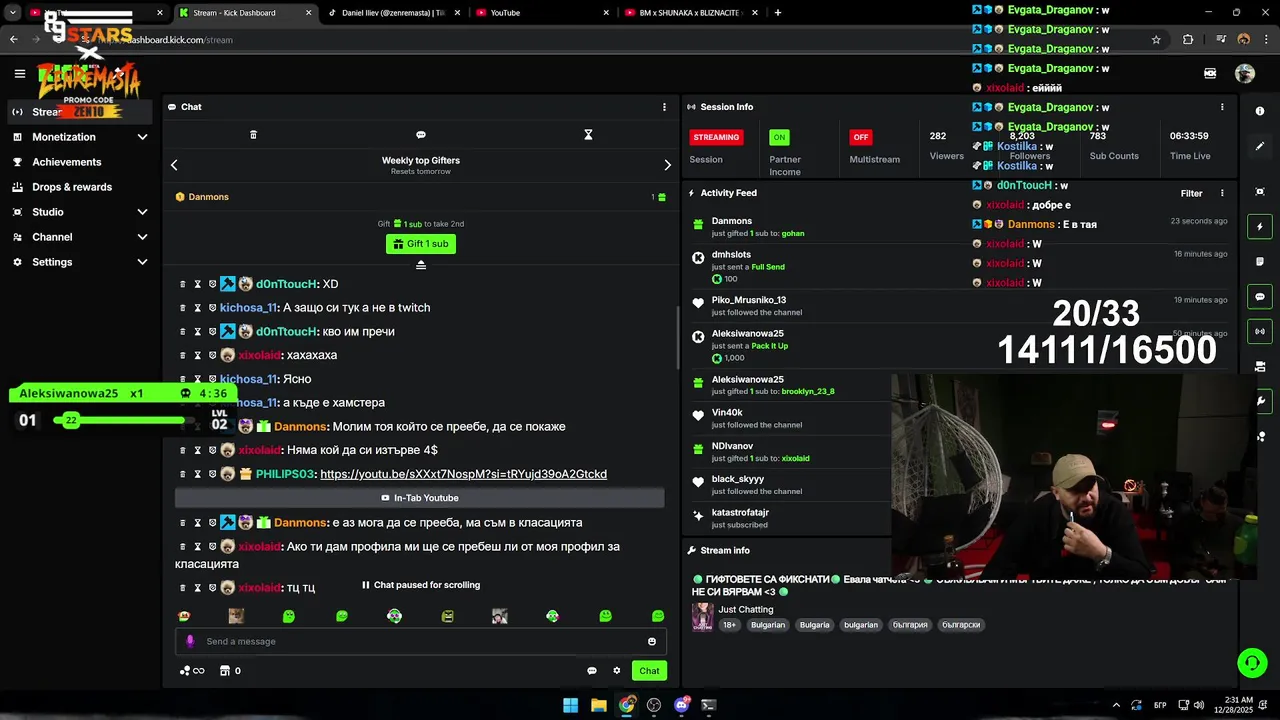Click the Just Chatting category link
The image size is (1280, 720).
click(x=746, y=609)
